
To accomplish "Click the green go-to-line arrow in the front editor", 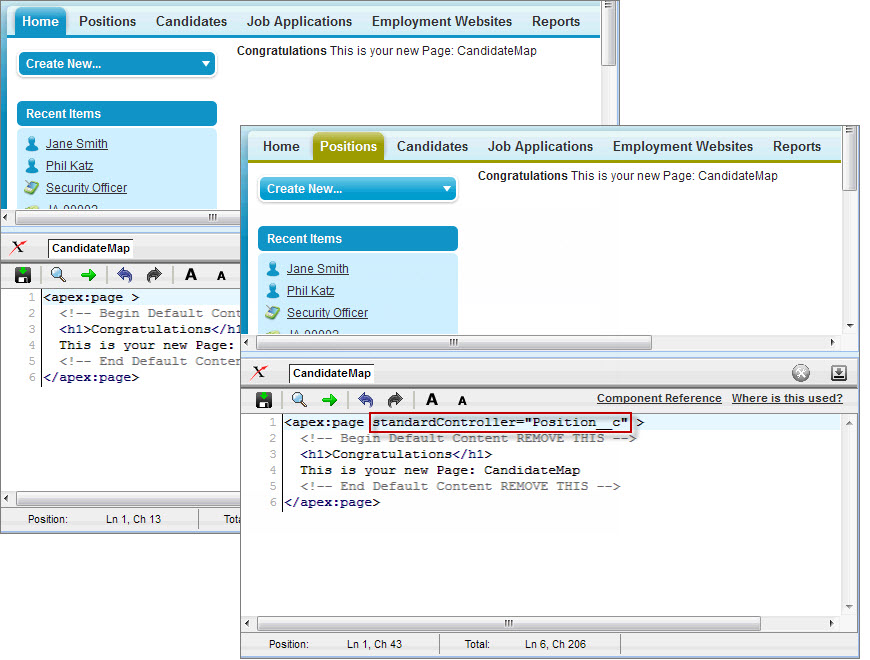I will pyautogui.click(x=330, y=400).
